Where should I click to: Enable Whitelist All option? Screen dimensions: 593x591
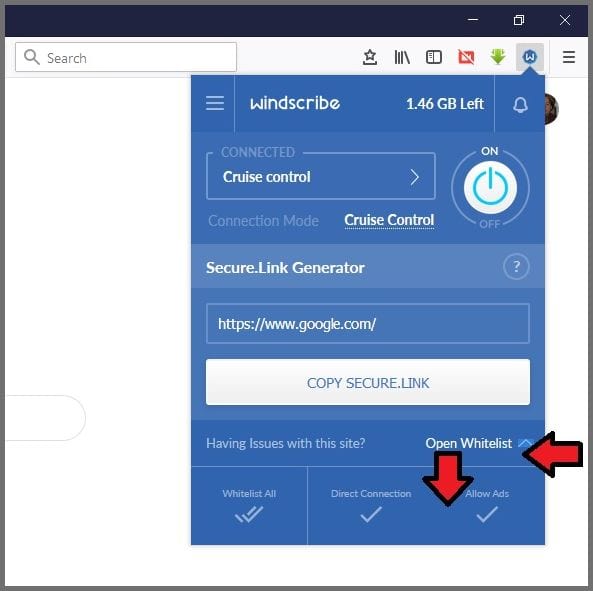249,505
